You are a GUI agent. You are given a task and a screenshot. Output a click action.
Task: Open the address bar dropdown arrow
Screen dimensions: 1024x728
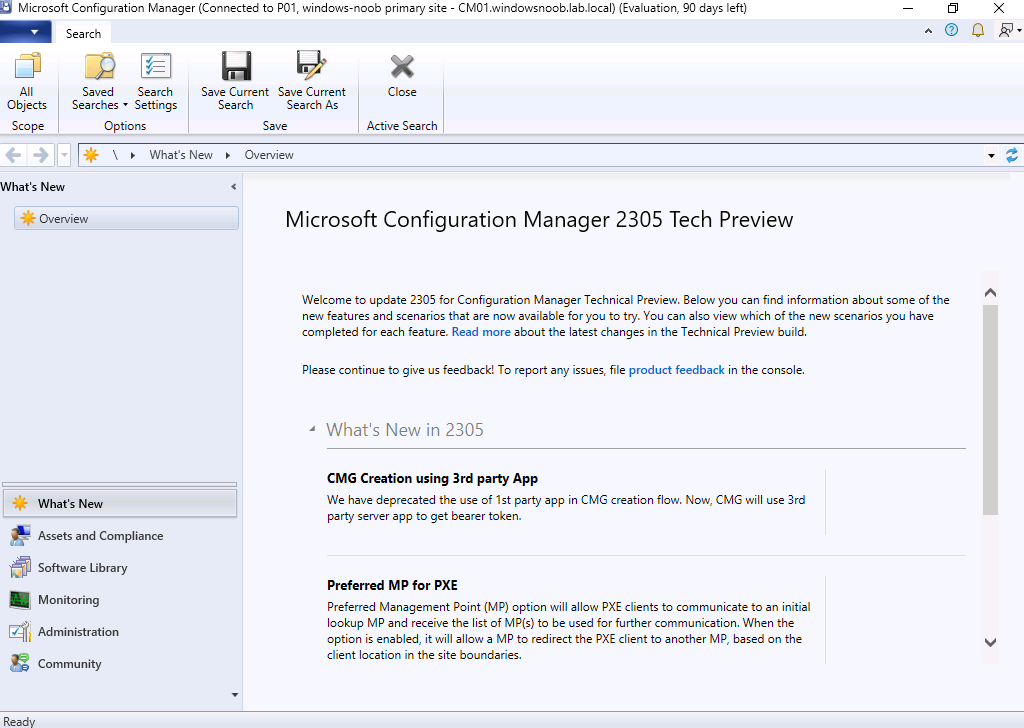991,155
